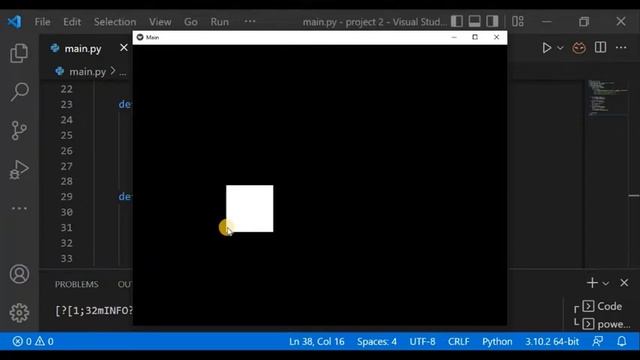
Task: Click Spaces: 4 indentation setting
Action: click(377, 341)
